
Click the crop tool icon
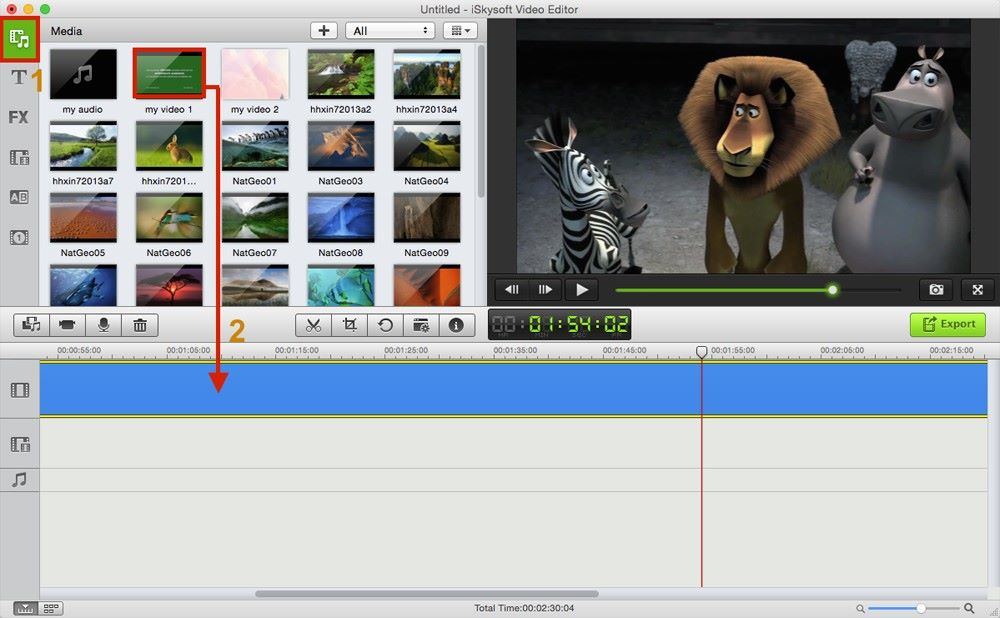(349, 325)
